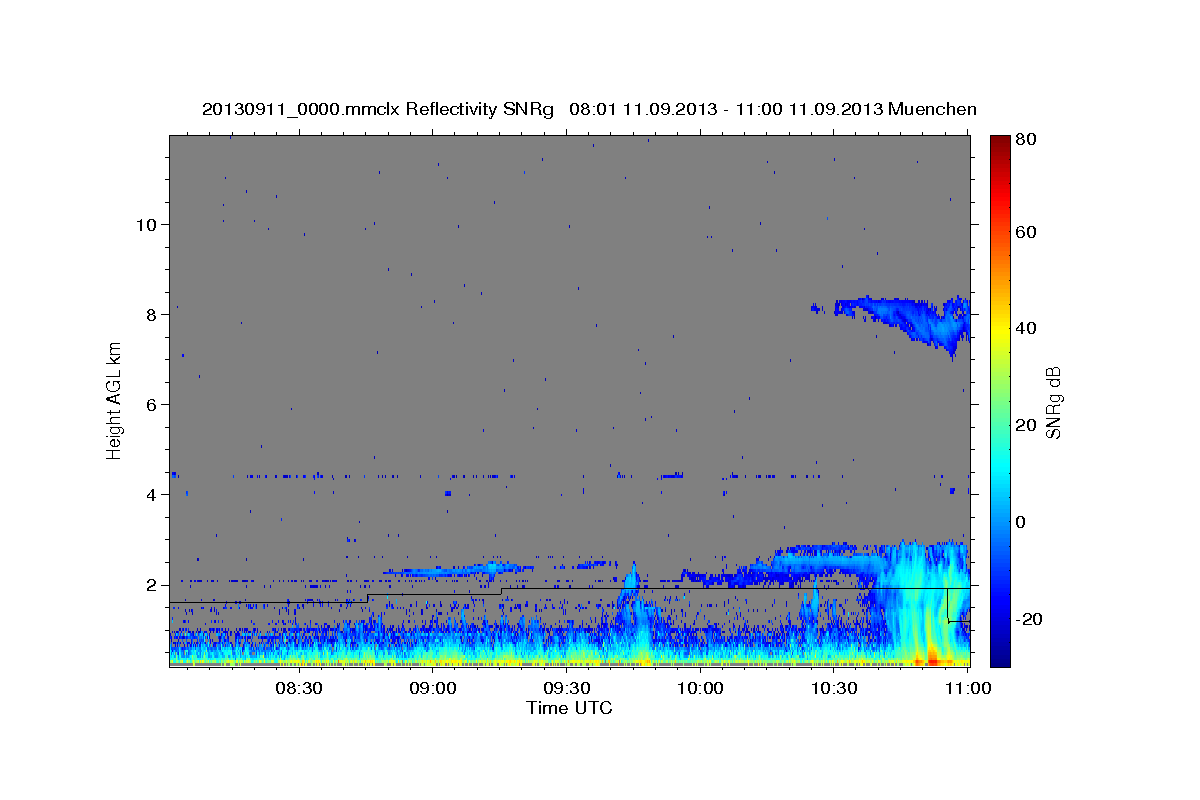
Task: Click the height axis value 2
Action: coord(152,584)
